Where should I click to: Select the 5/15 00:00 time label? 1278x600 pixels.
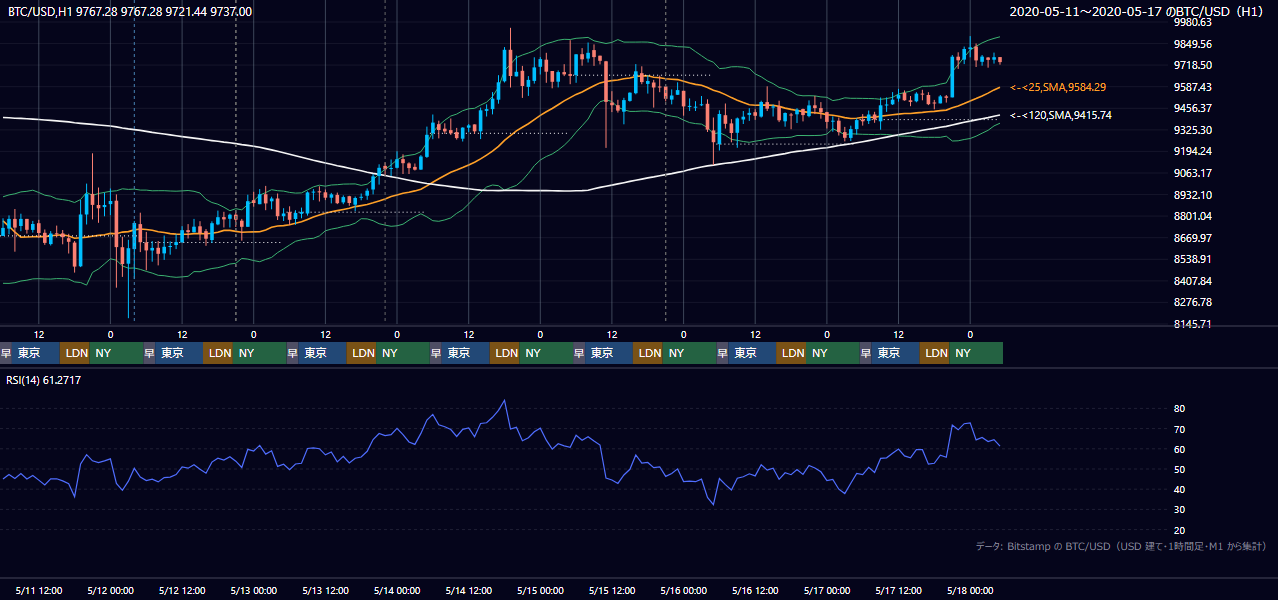coord(540,590)
